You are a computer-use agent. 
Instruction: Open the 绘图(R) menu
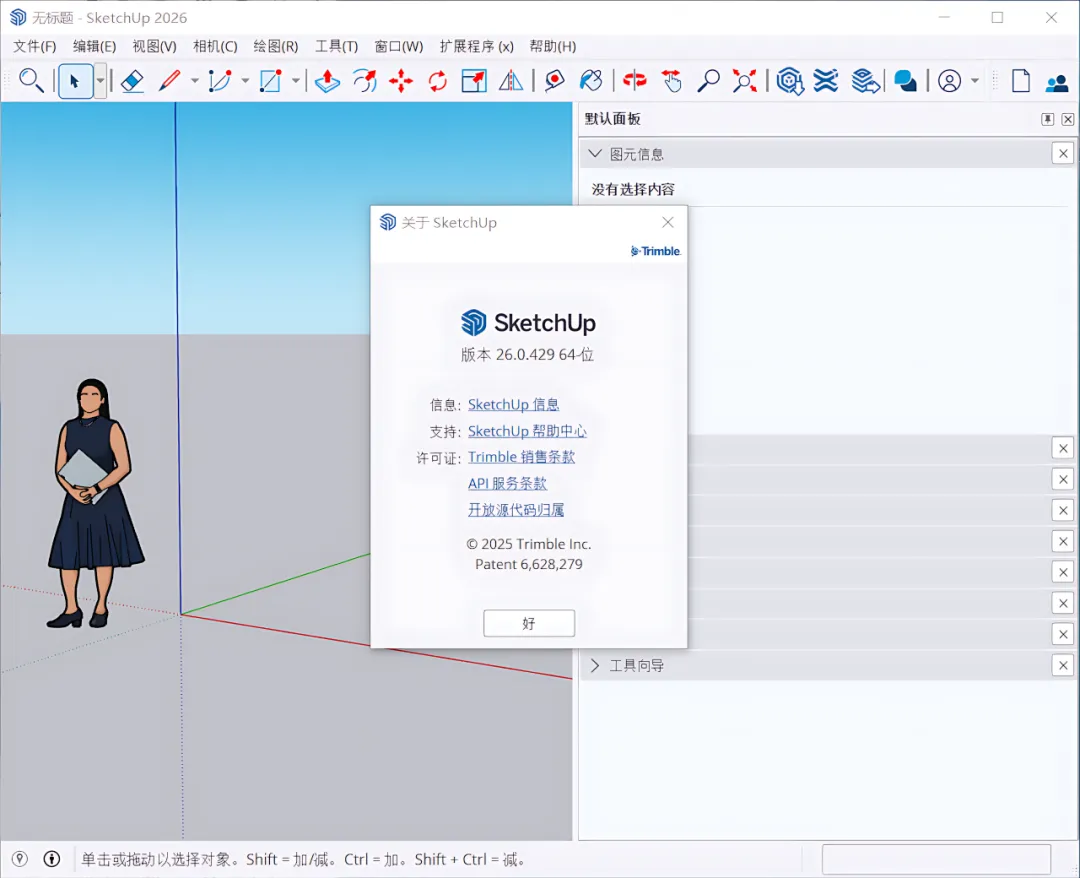tap(276, 46)
